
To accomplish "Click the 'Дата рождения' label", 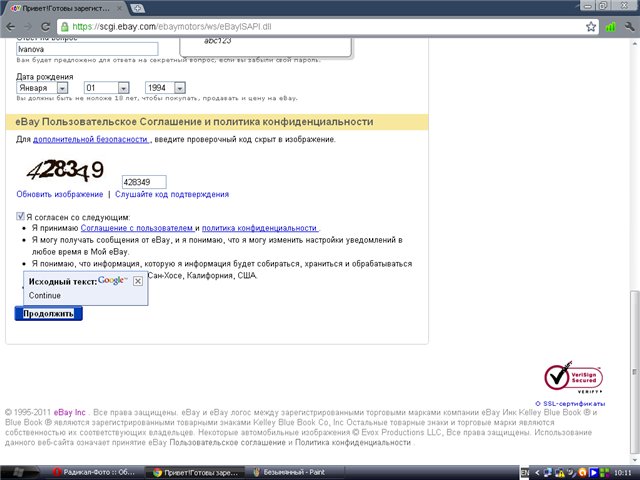I will click(x=45, y=77).
